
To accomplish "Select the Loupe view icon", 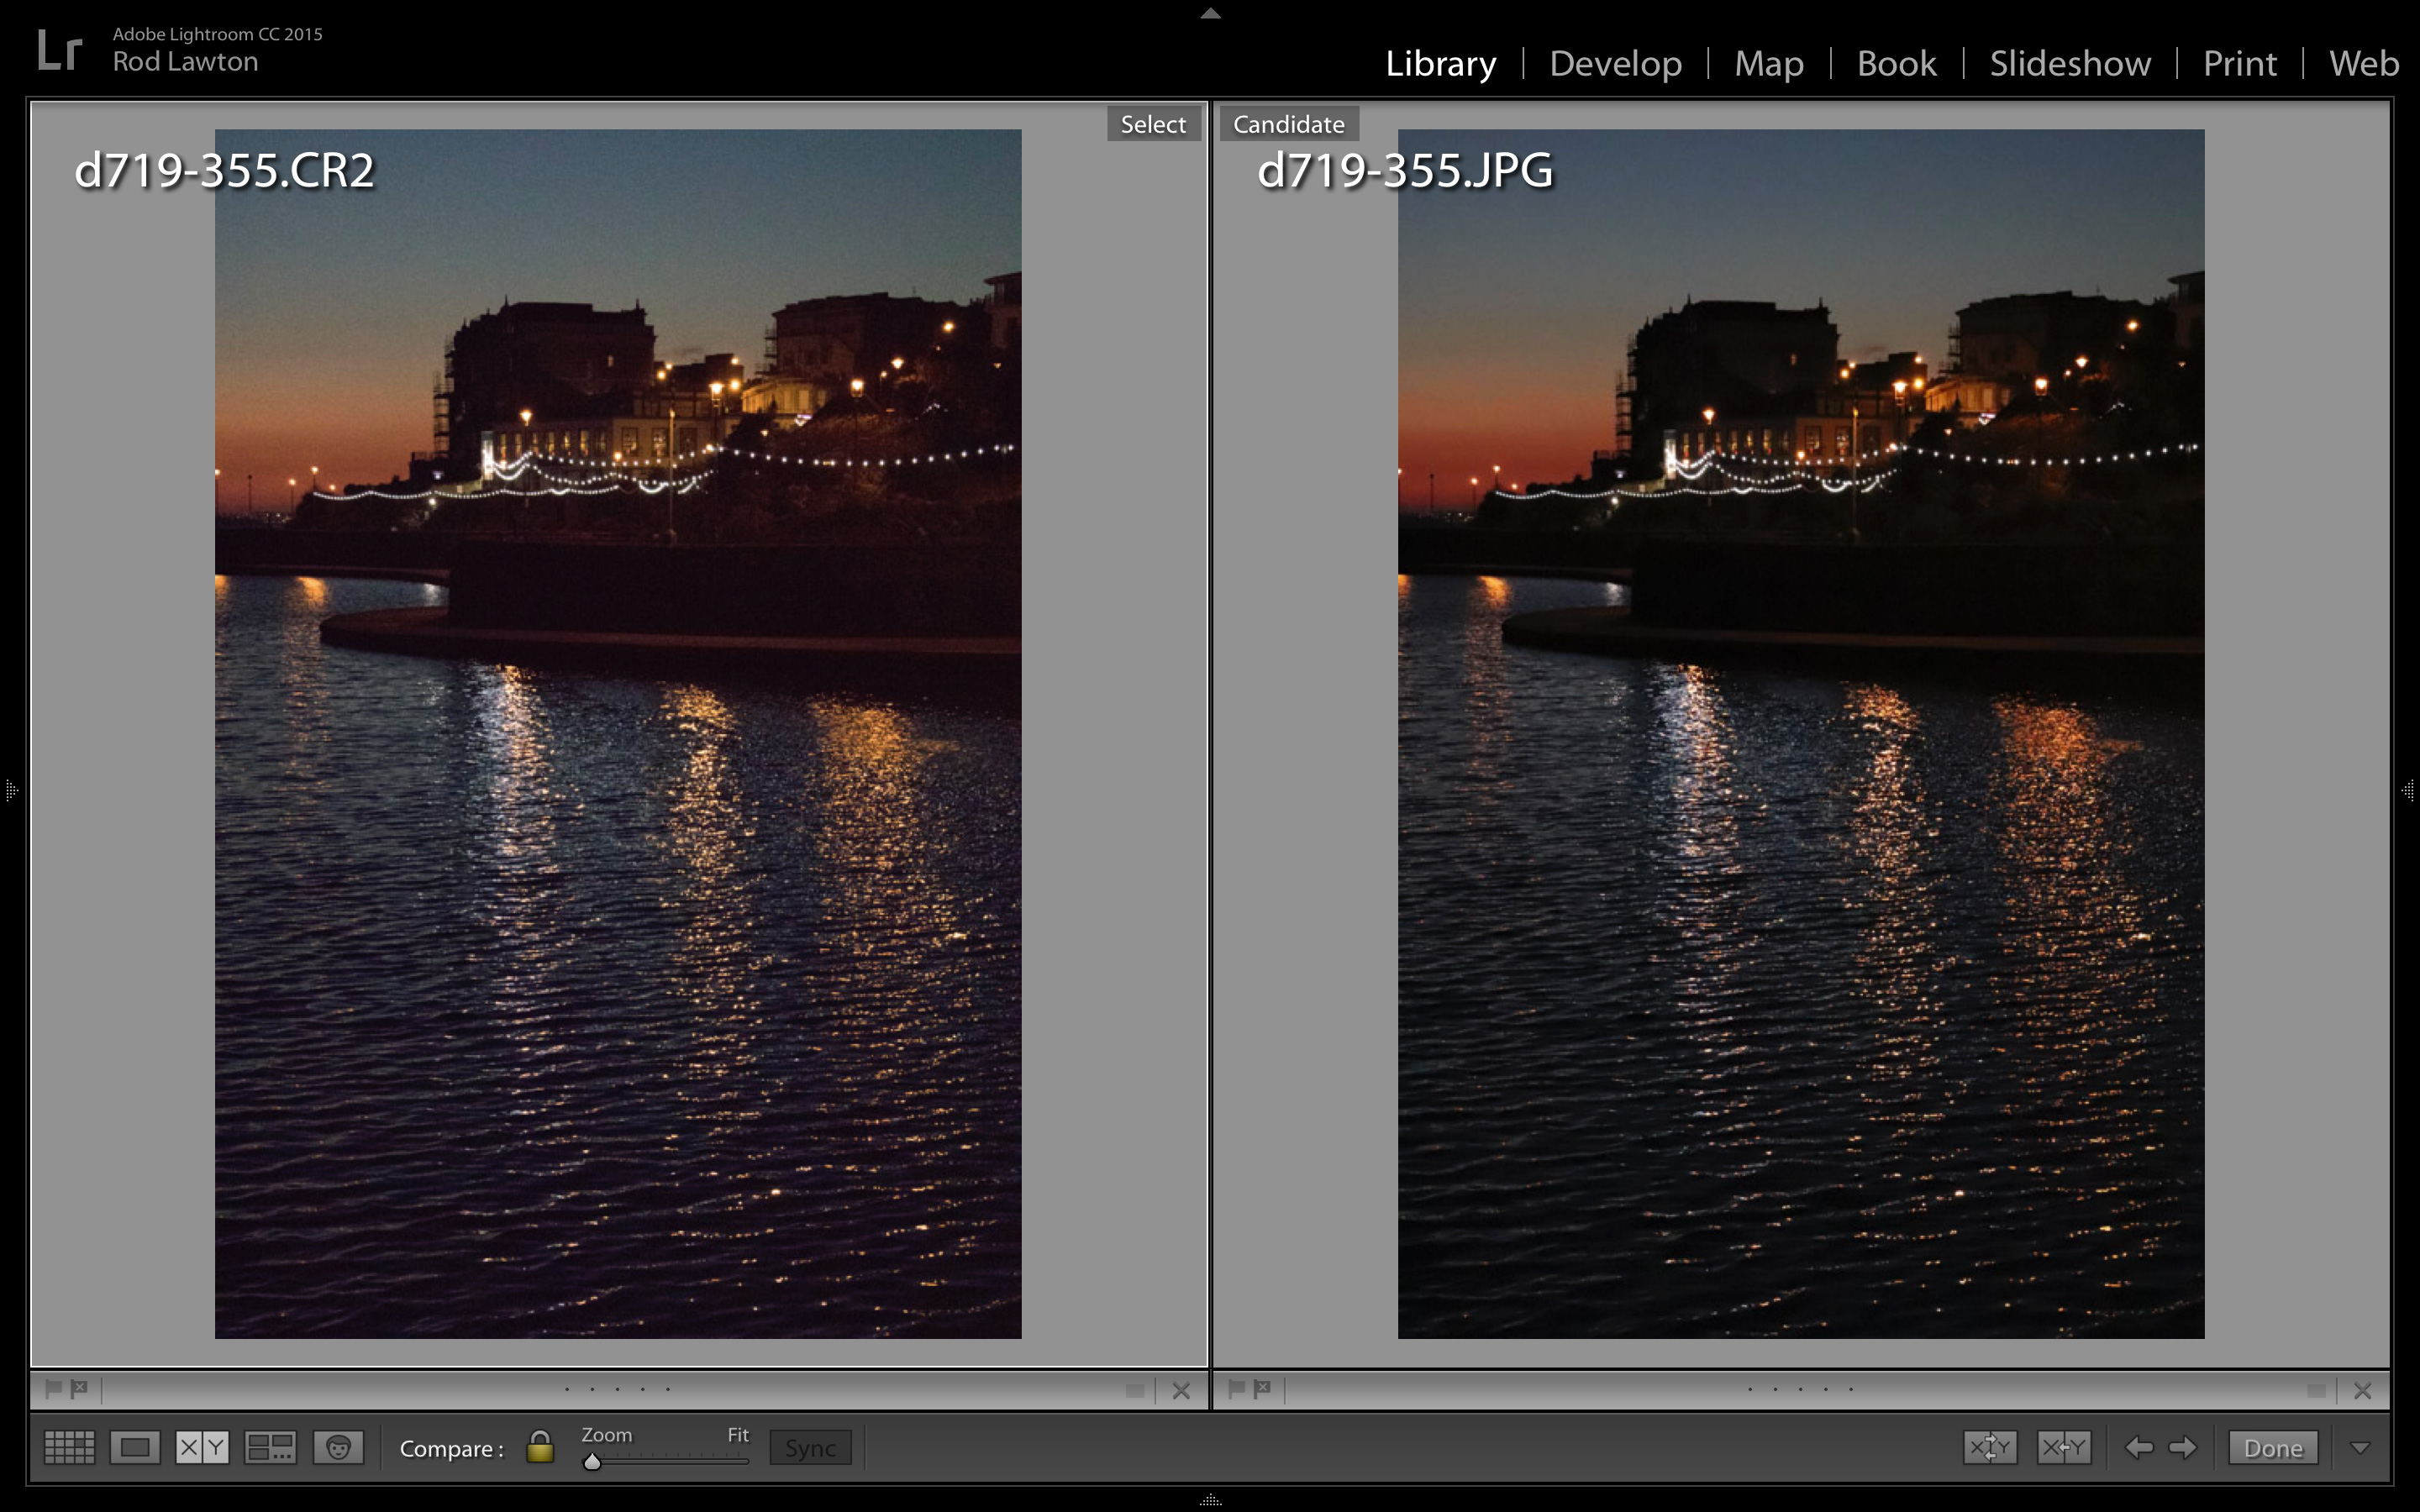I will [x=135, y=1447].
